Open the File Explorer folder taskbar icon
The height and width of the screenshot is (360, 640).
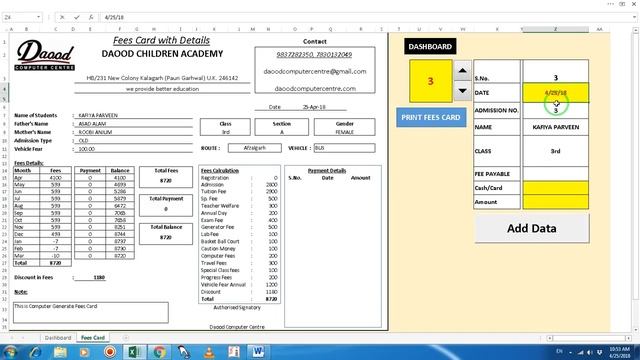60,352
